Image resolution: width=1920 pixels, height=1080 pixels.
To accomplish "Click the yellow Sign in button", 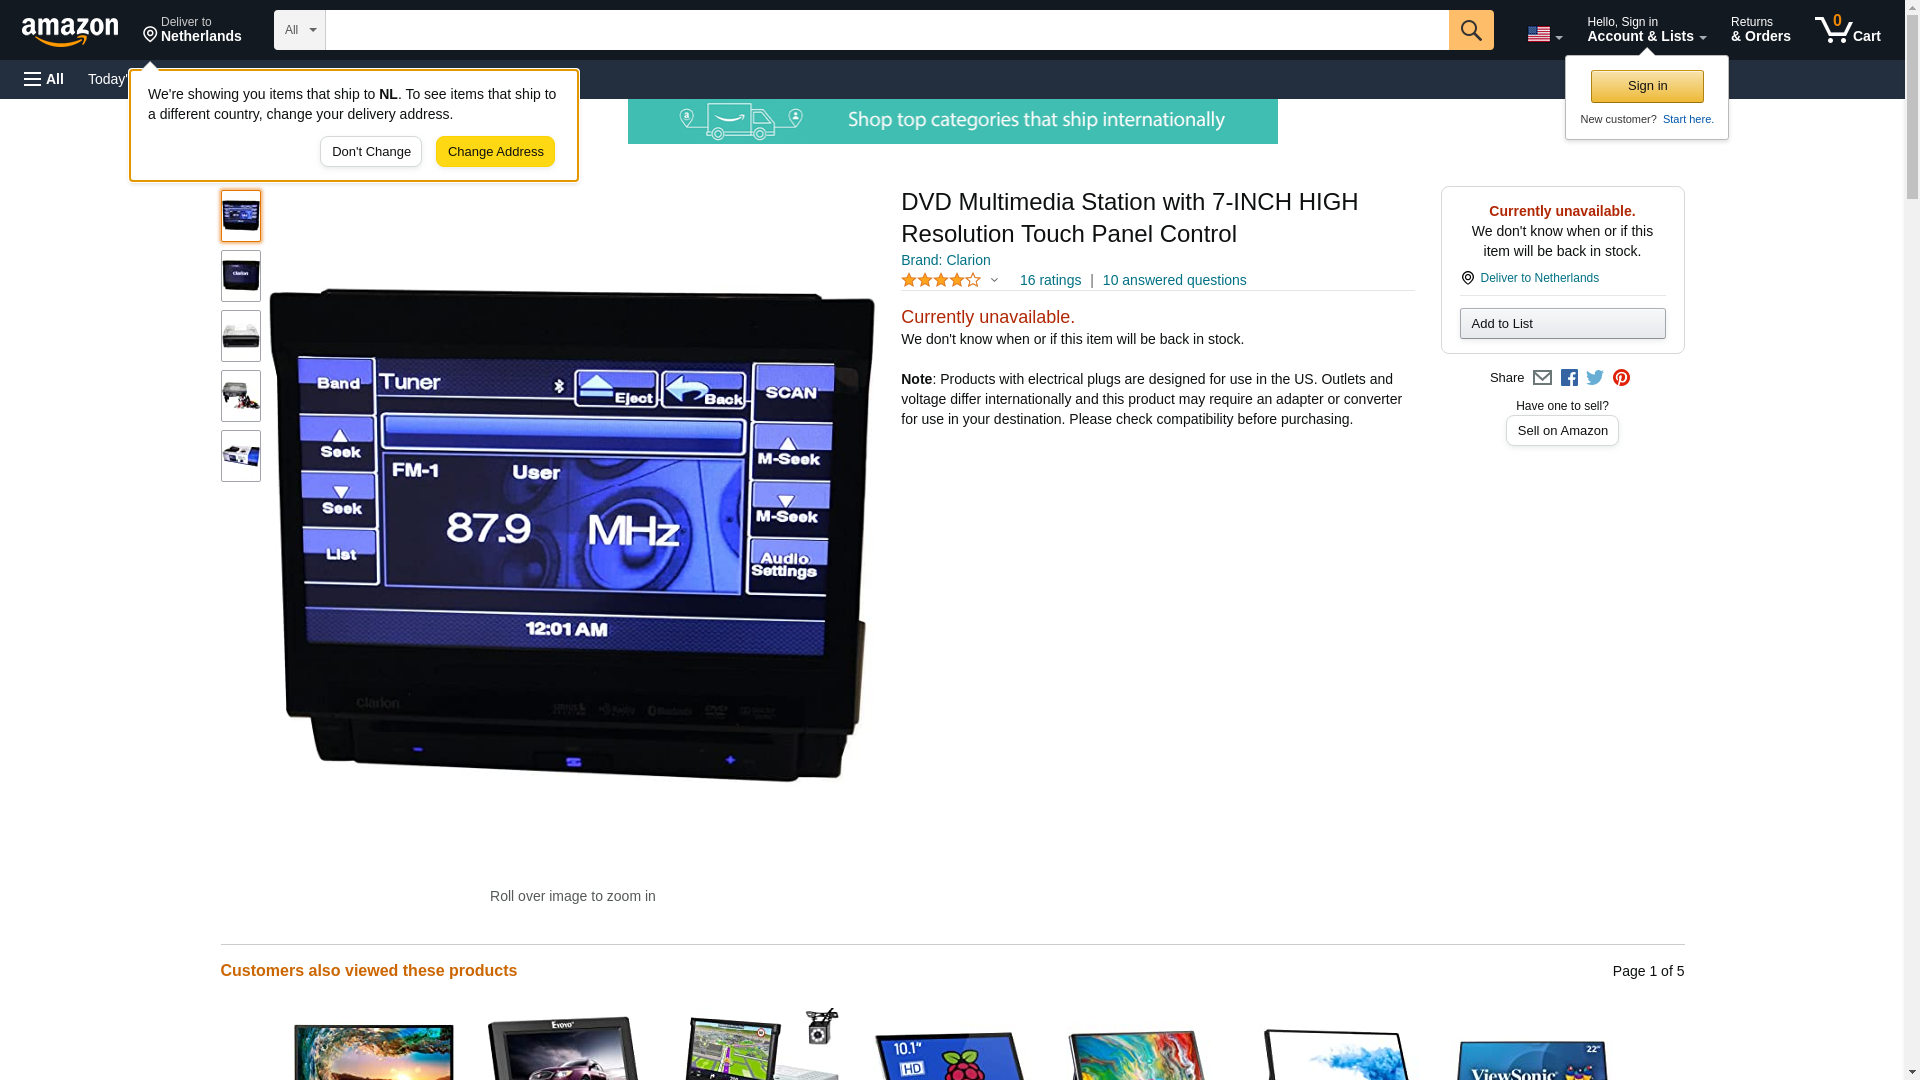I will [1647, 86].
